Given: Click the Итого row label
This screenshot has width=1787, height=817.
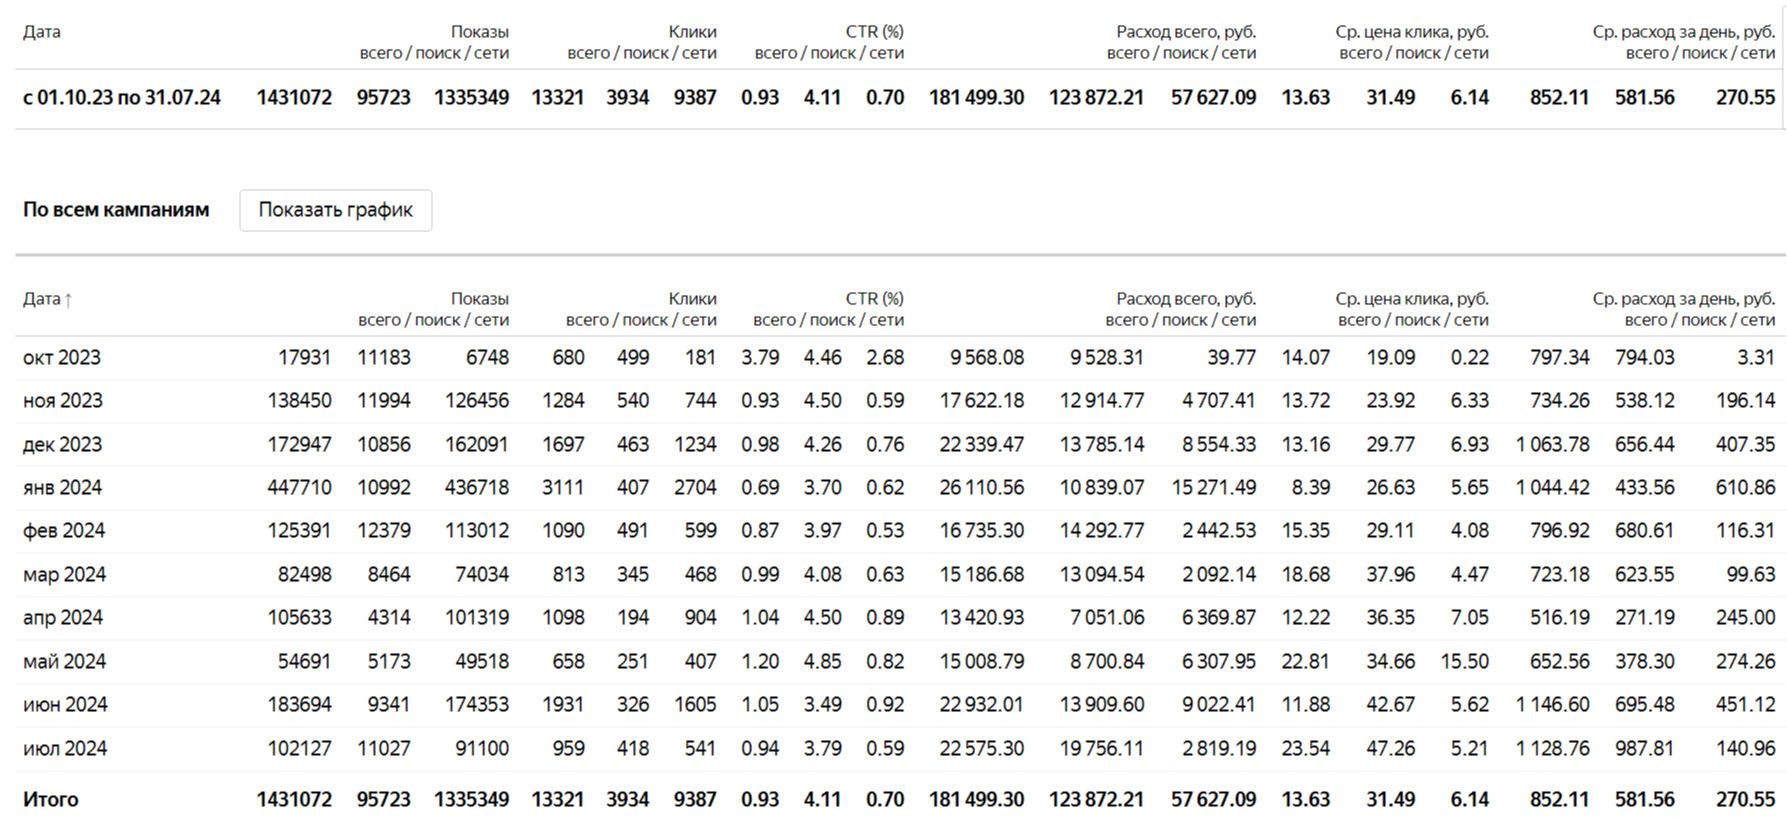Looking at the screenshot, I should click(51, 799).
